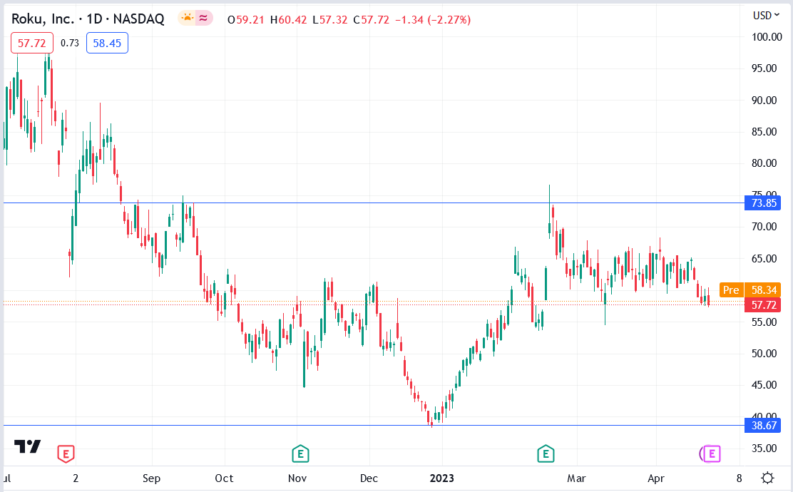793x492 pixels.
Task: Click the high value H60.42
Action: pyautogui.click(x=288, y=20)
